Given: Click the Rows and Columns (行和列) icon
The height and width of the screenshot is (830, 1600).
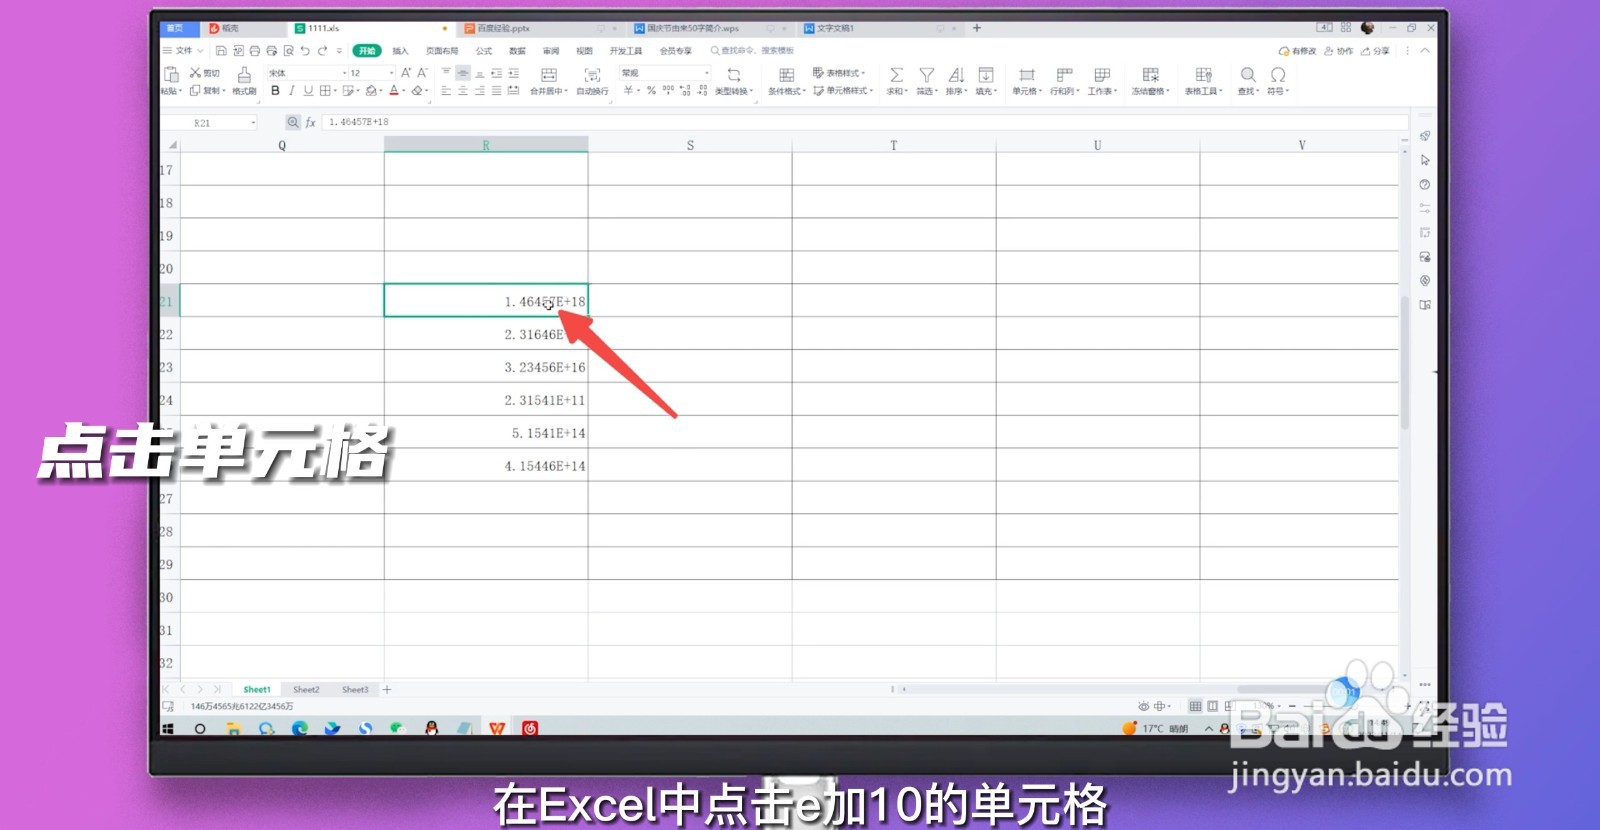Looking at the screenshot, I should [x=1064, y=75].
